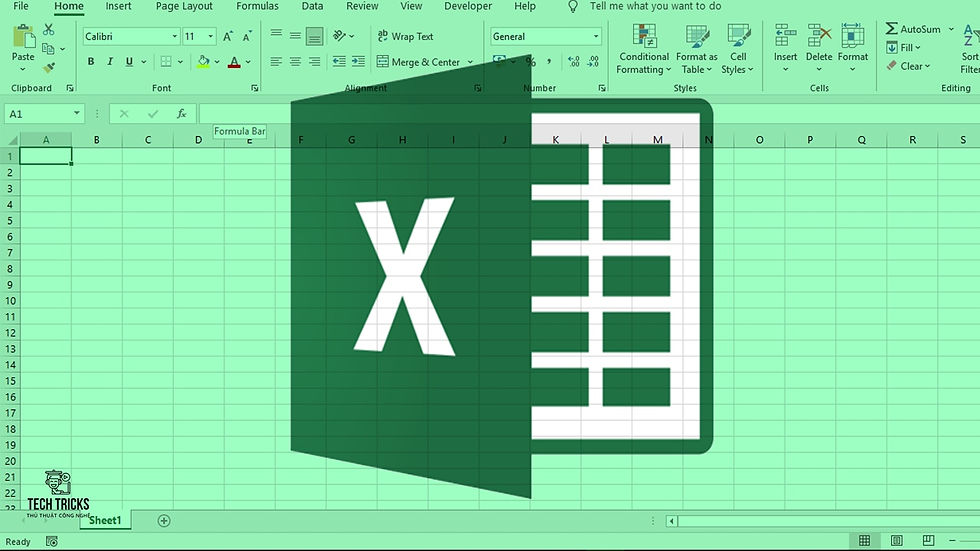980x551 pixels.
Task: Switch to Page Layout view in status bar
Action: (x=896, y=540)
